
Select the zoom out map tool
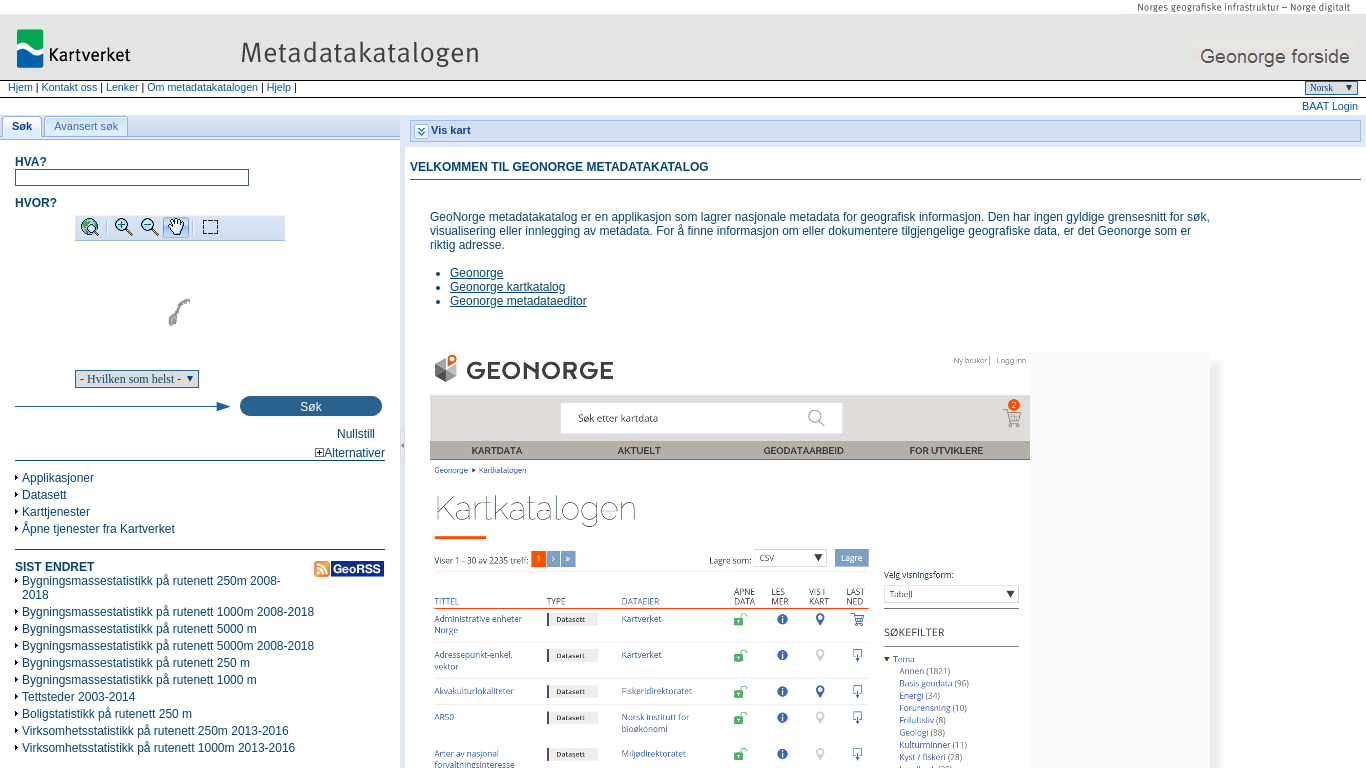point(150,227)
